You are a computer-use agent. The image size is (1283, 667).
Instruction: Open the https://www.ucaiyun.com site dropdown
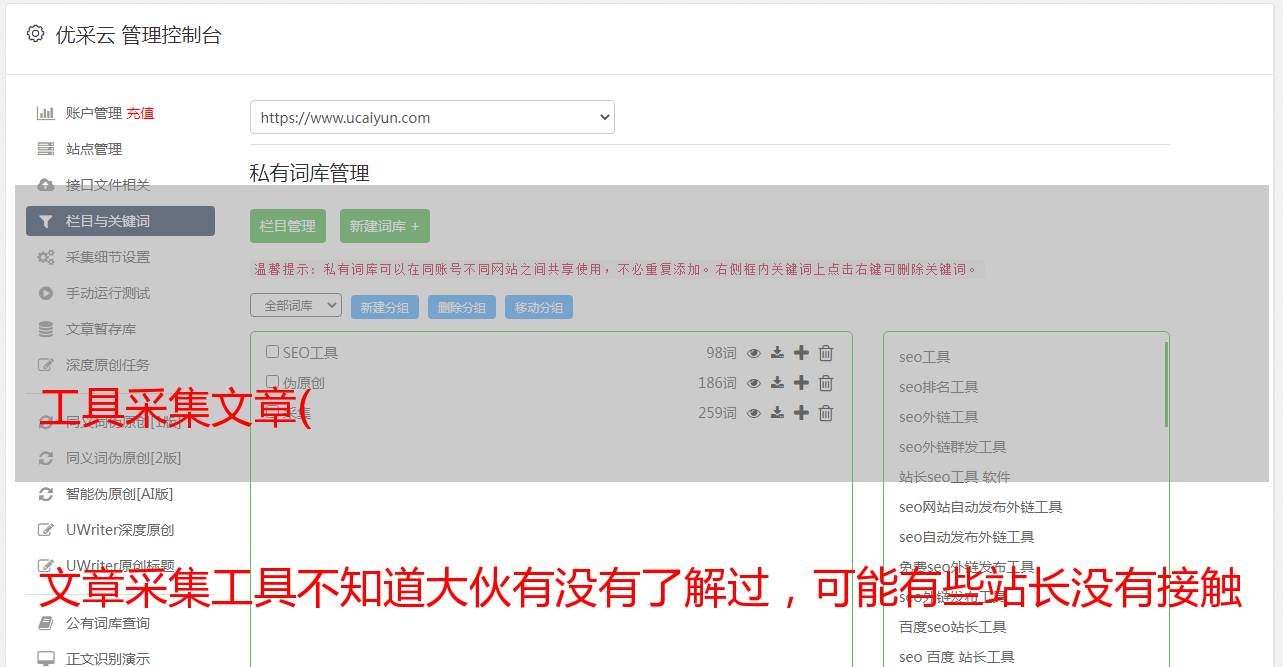pos(432,117)
